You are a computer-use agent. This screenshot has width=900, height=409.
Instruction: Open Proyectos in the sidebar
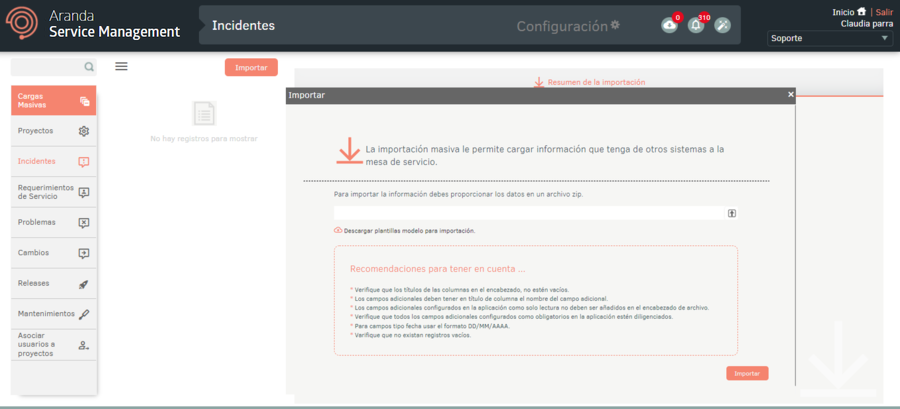pyautogui.click(x=53, y=131)
